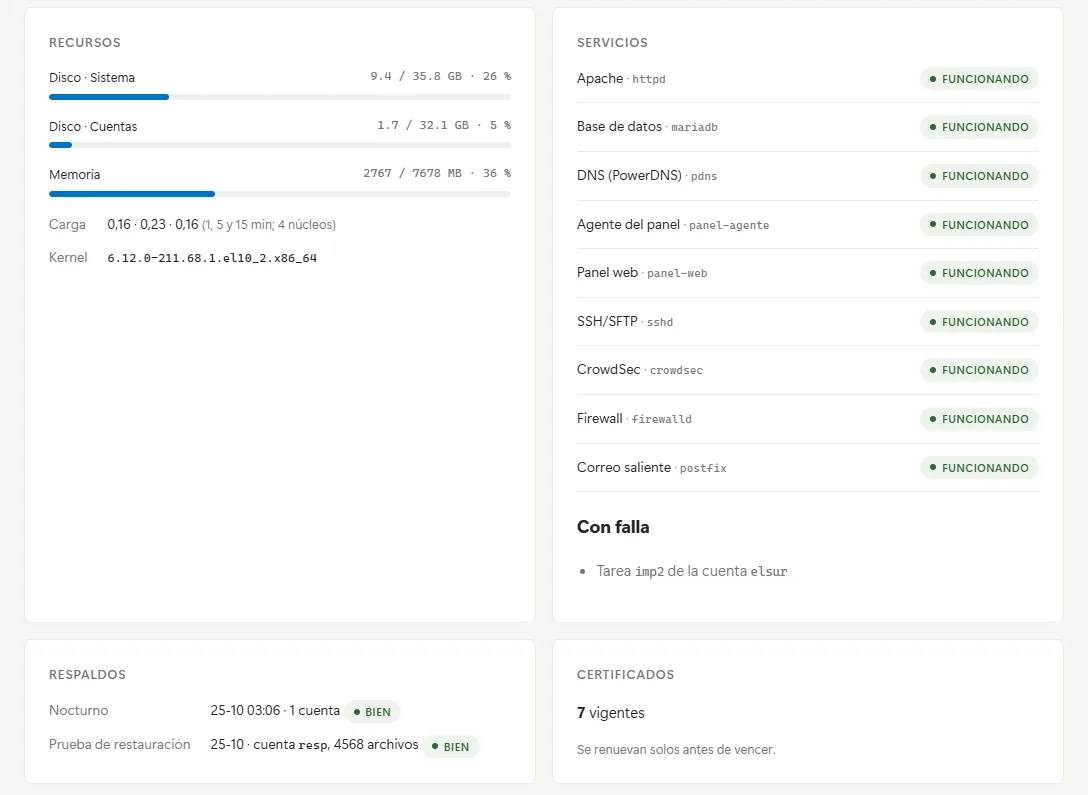1088x795 pixels.
Task: Click the Disco · Cuentas usage progress bar
Action: (x=280, y=145)
